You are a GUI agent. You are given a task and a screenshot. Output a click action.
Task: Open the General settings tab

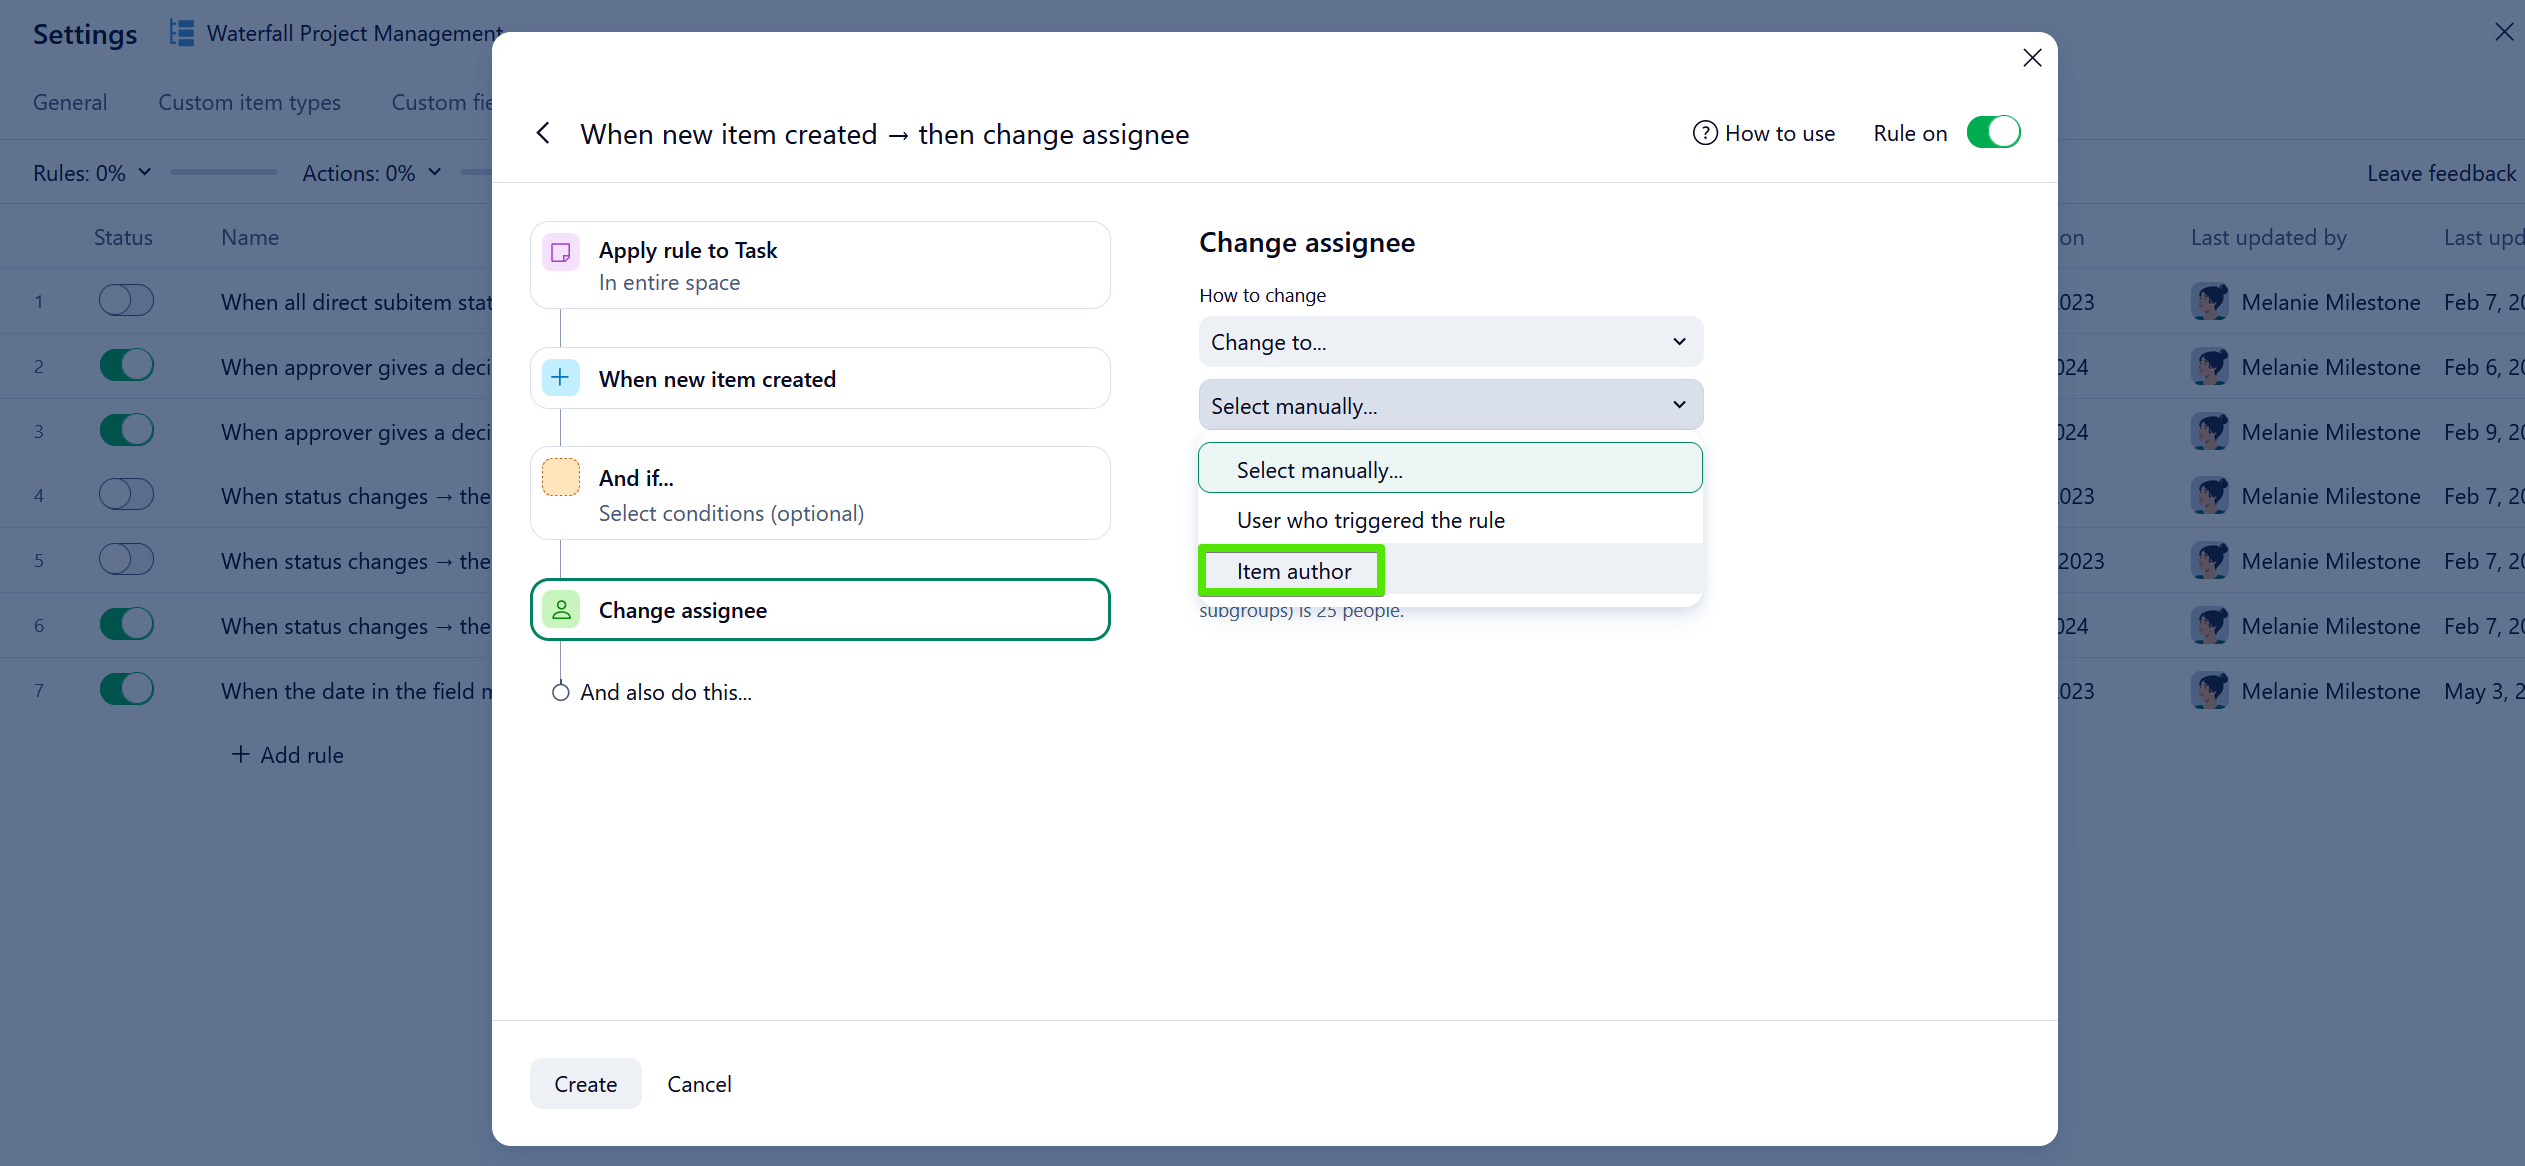[x=70, y=102]
